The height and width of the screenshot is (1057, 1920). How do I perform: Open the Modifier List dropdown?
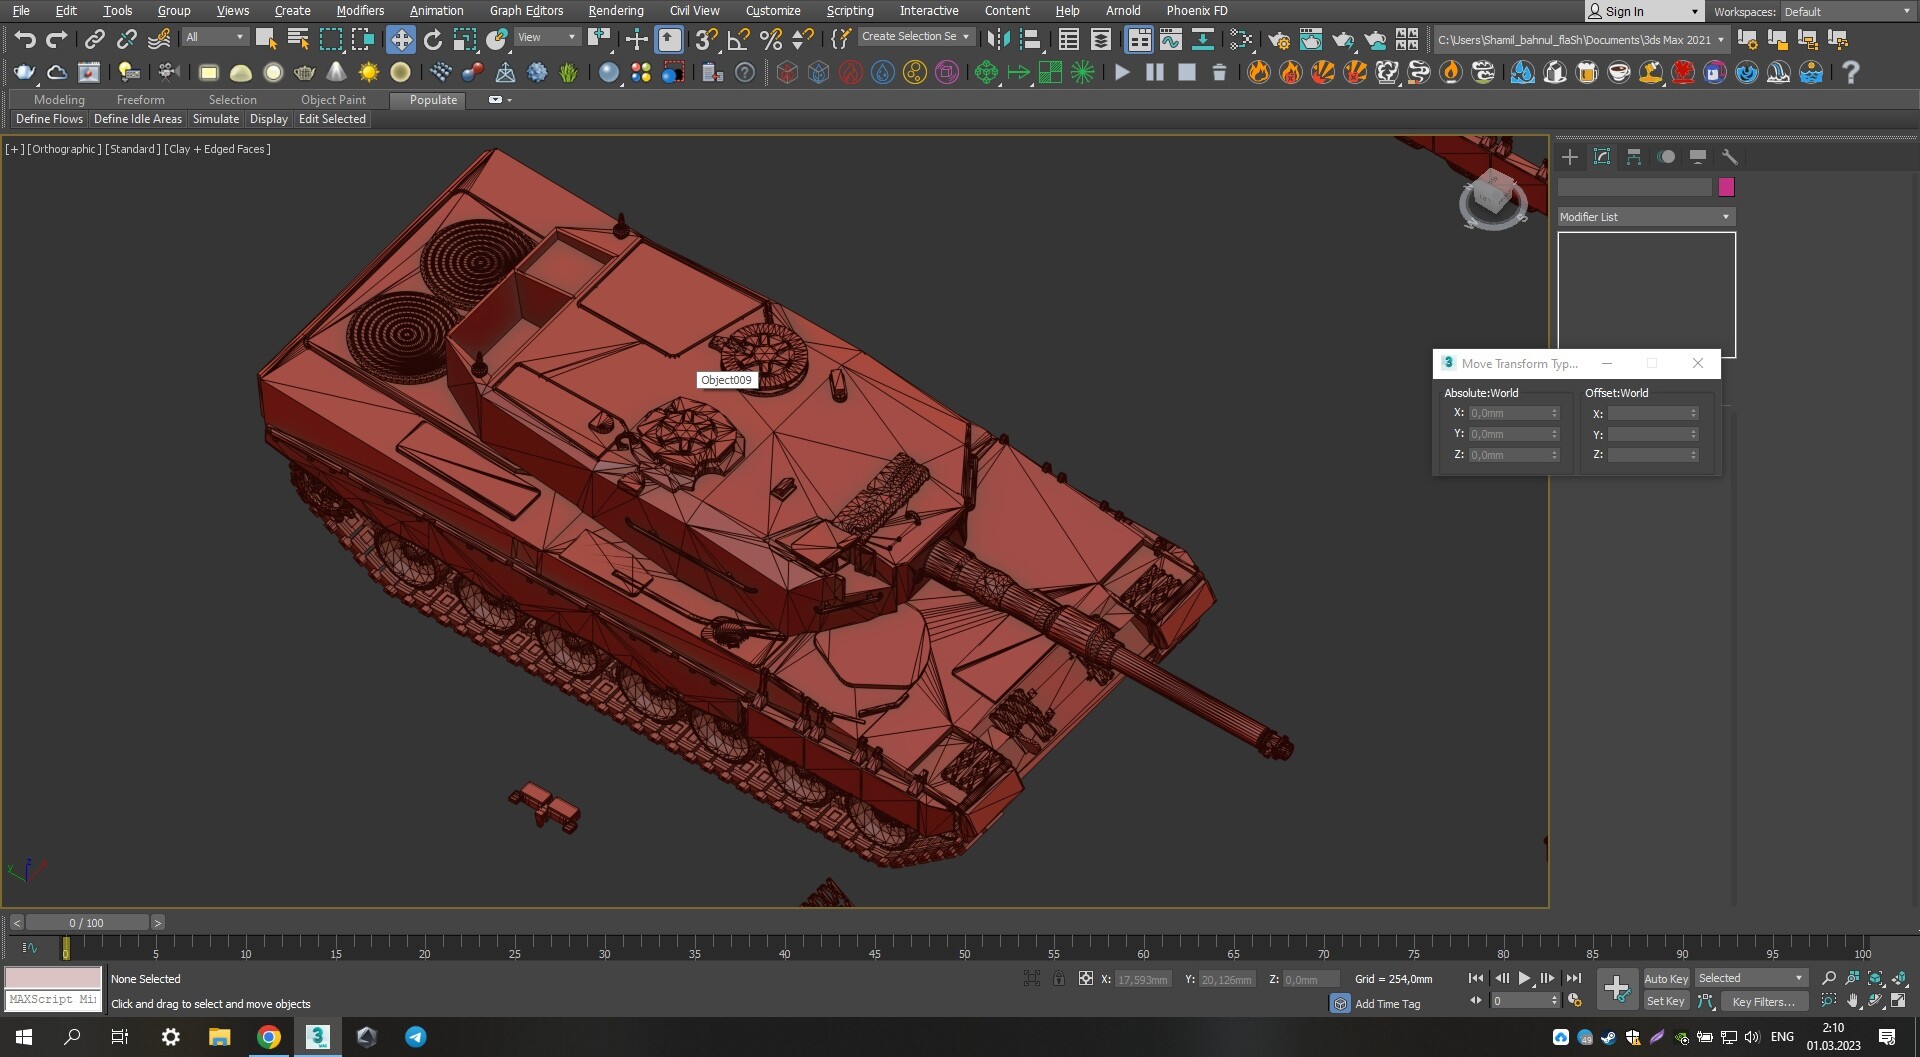tap(1645, 216)
